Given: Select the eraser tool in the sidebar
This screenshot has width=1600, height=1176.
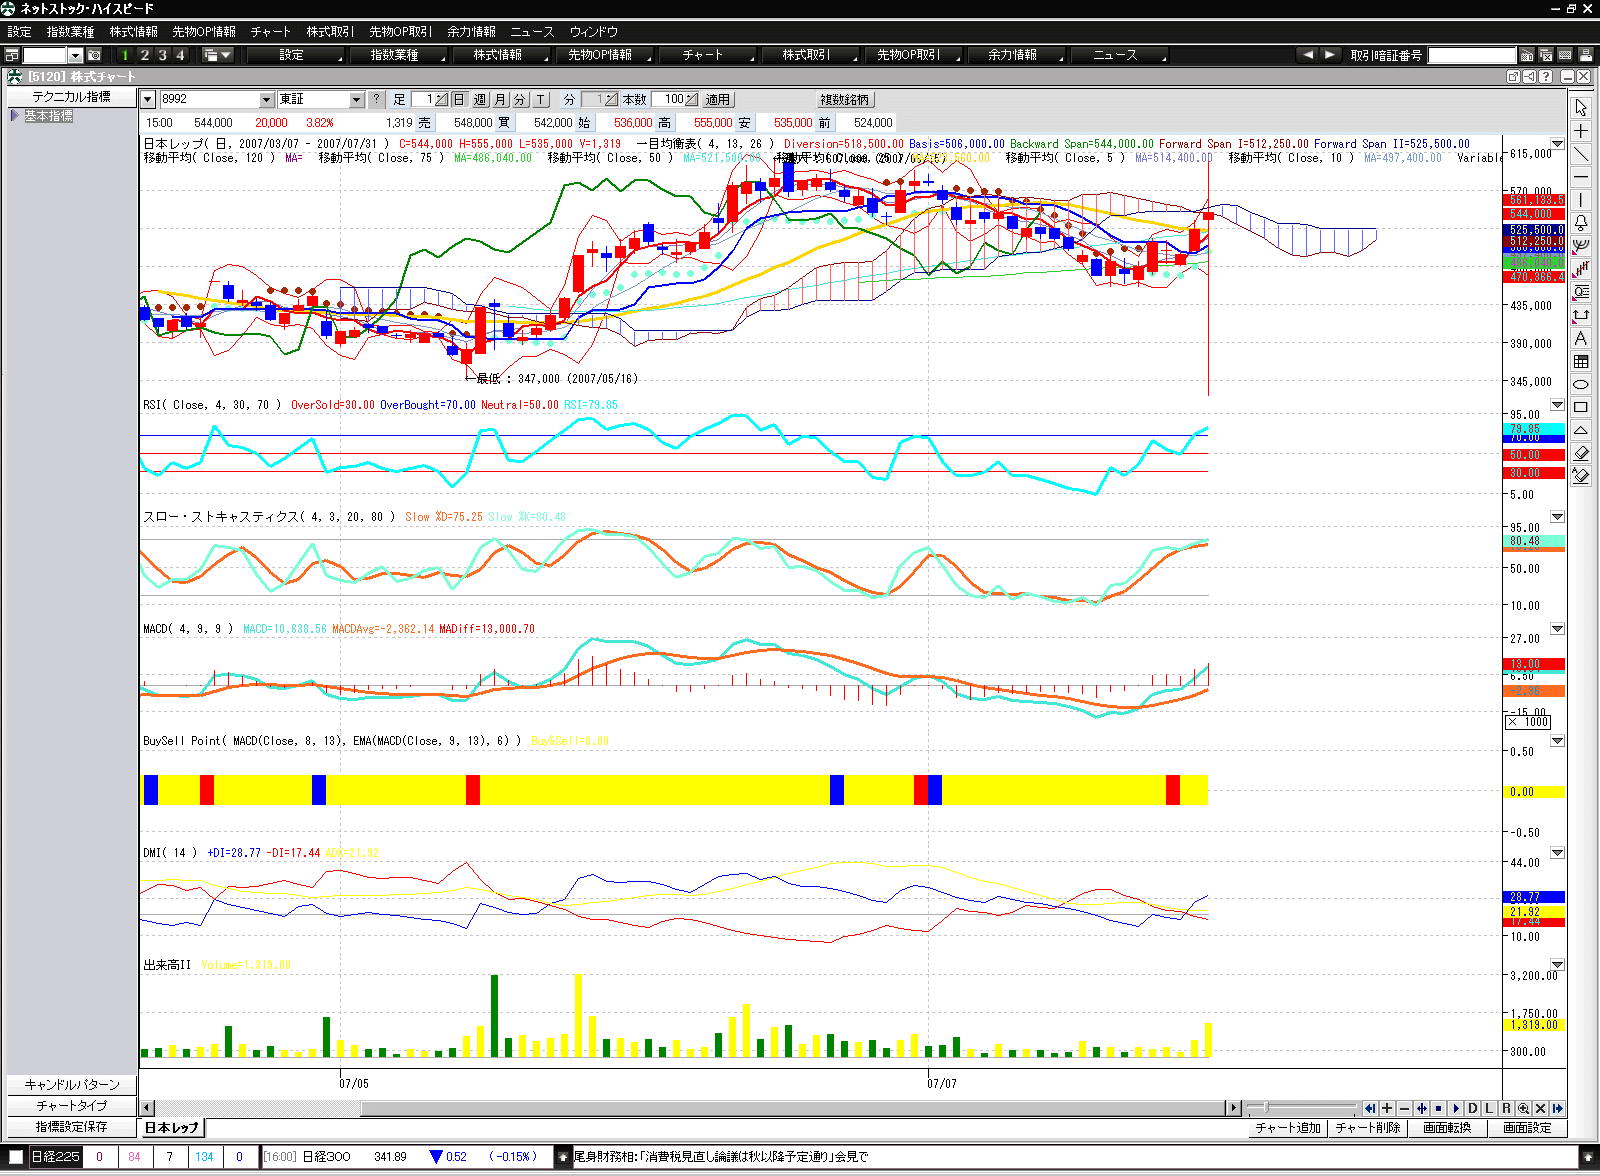Looking at the screenshot, I should [x=1581, y=453].
